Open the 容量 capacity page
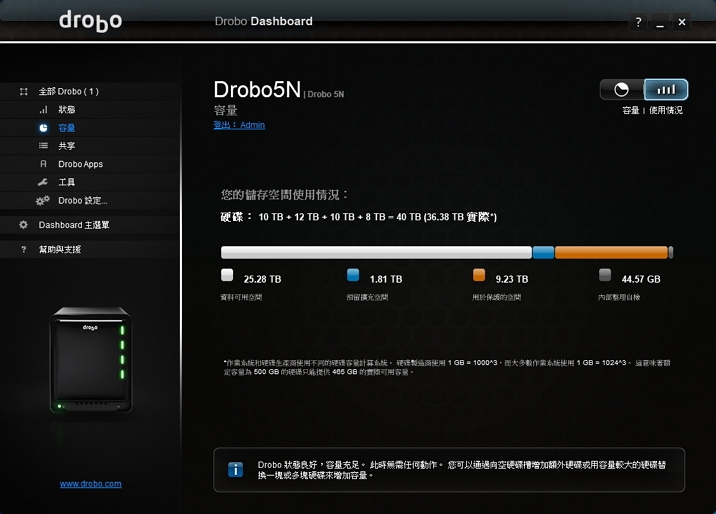Image resolution: width=716 pixels, height=514 pixels. click(x=67, y=128)
